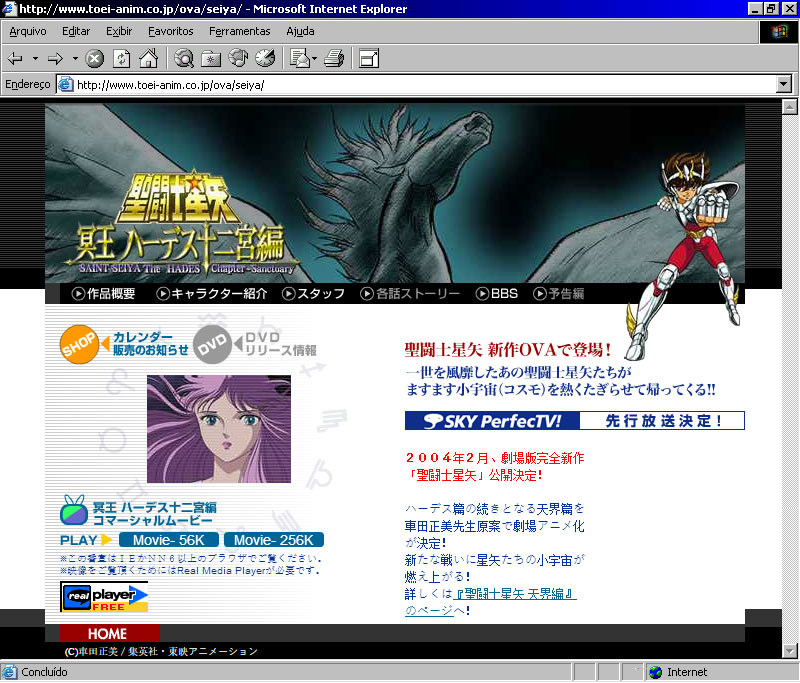The image size is (800, 683).
Task: Click the green TV commercial movie icon
Action: 74,511
